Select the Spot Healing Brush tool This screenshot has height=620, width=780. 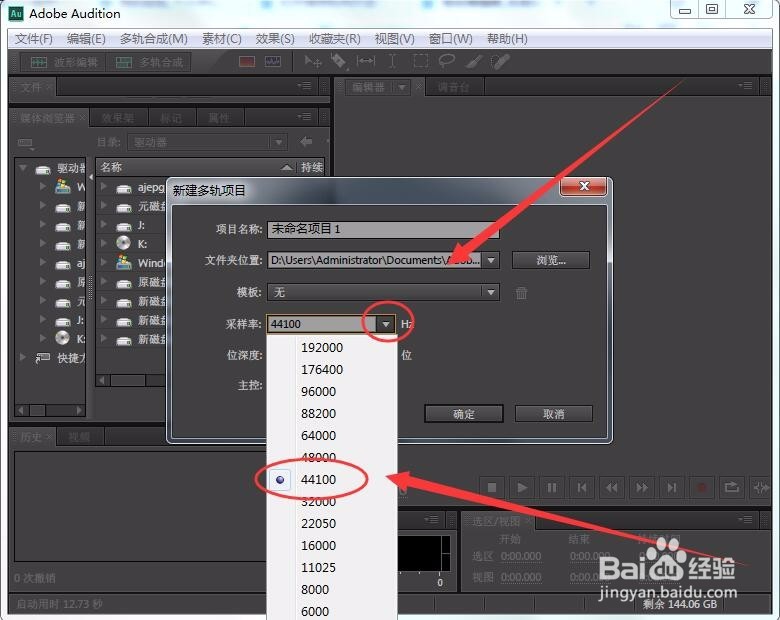coord(500,62)
